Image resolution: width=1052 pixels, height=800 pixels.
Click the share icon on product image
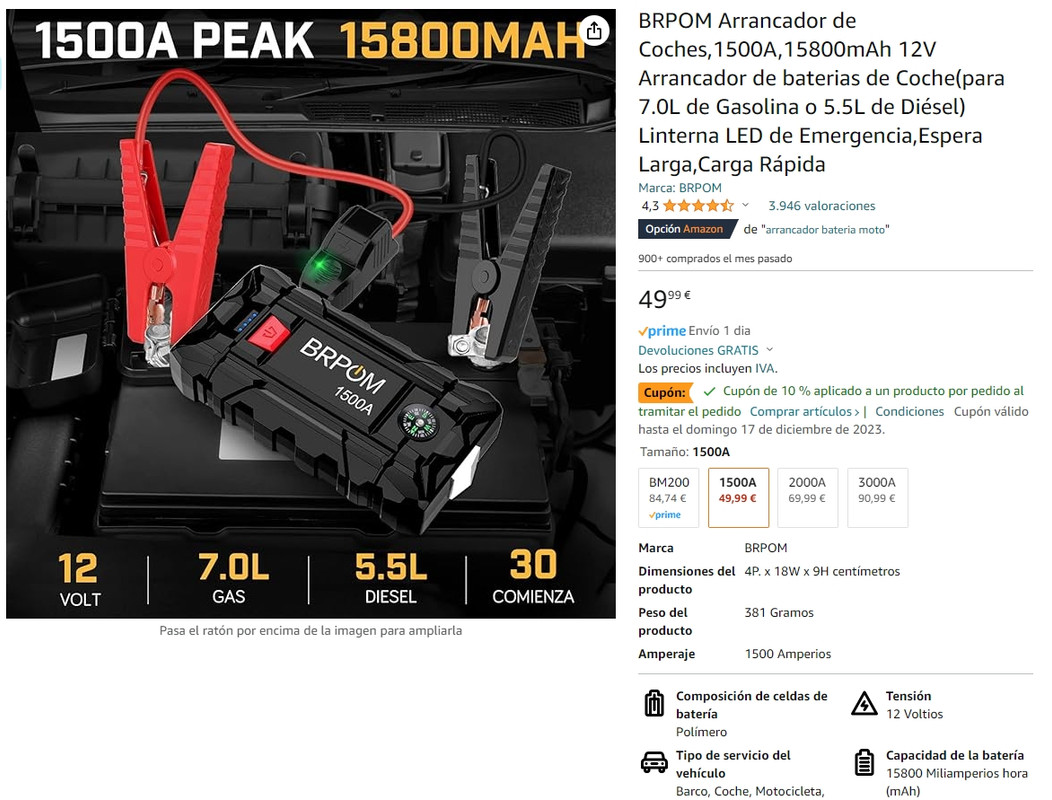pyautogui.click(x=594, y=31)
